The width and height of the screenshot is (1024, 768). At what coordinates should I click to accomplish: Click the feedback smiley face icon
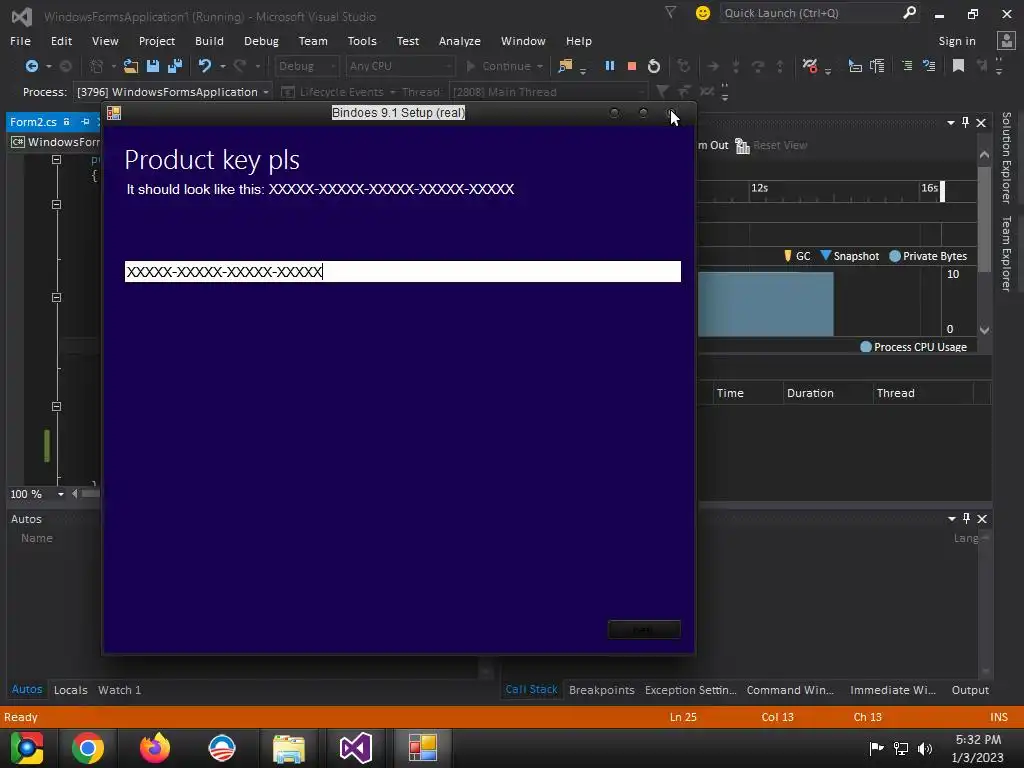tap(703, 13)
